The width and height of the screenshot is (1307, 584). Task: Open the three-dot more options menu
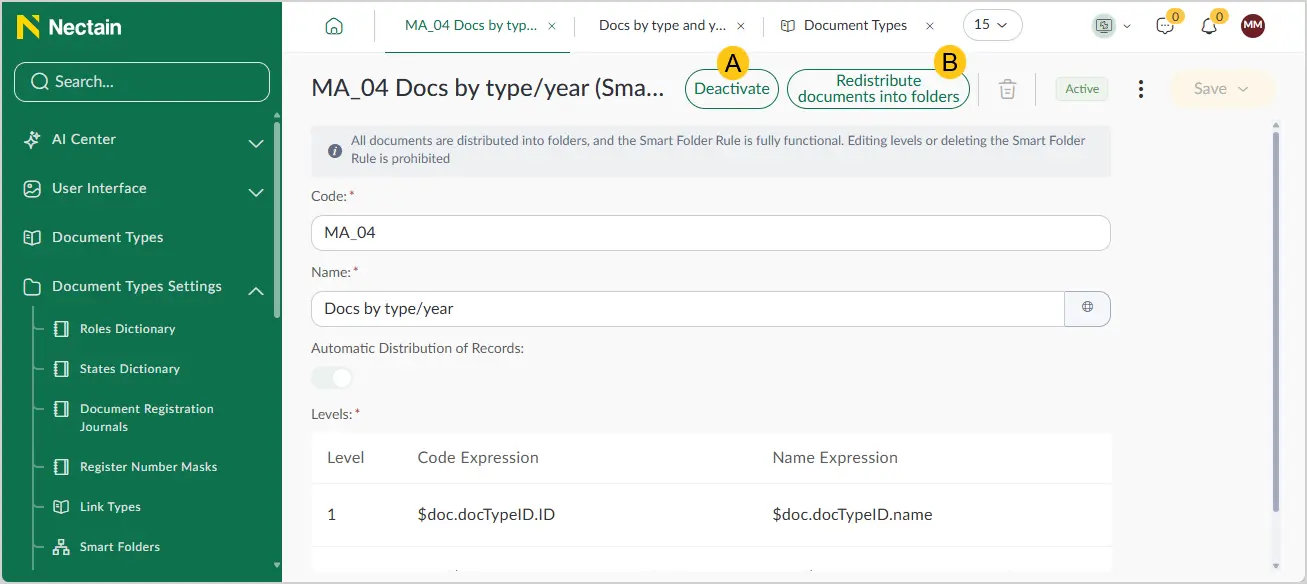pos(1141,89)
